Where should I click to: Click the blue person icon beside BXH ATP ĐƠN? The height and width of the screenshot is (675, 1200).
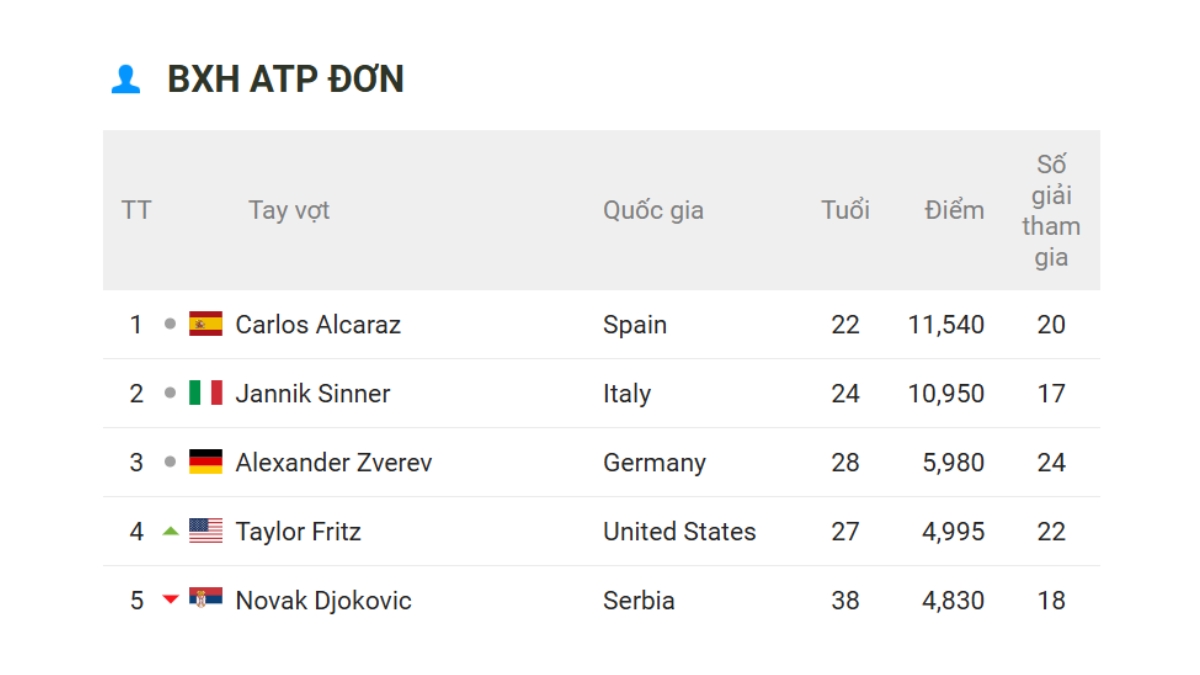coord(125,79)
